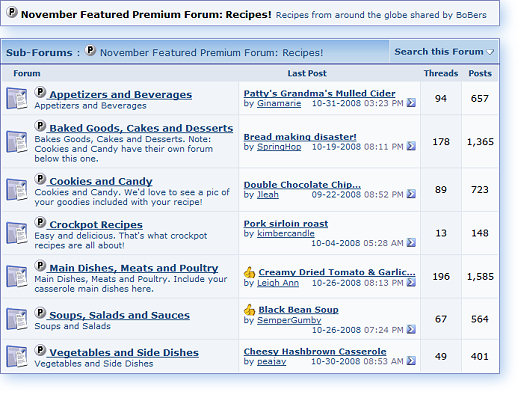Go to last post arrow for Pork sirloin roast
The image size is (520, 394).
pyautogui.click(x=411, y=242)
